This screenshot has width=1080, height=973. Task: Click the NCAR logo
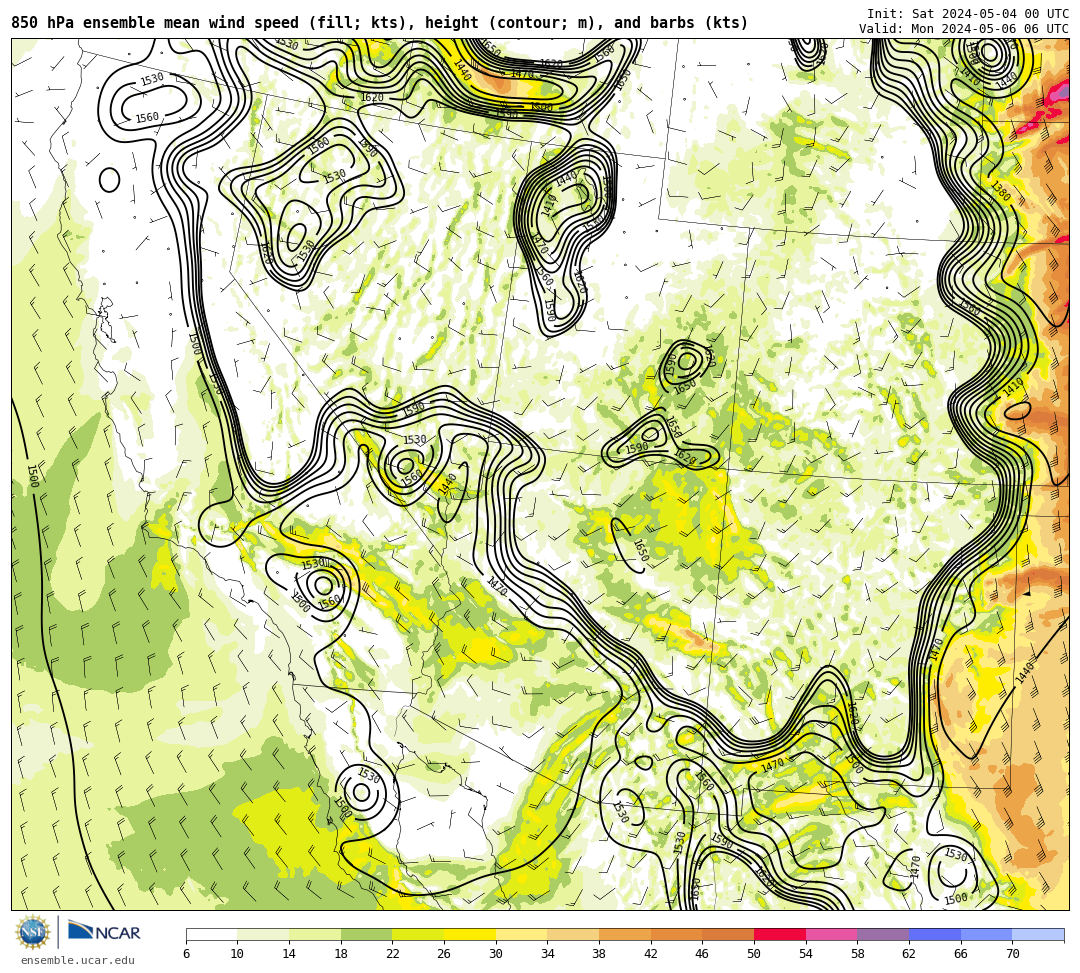(x=104, y=932)
